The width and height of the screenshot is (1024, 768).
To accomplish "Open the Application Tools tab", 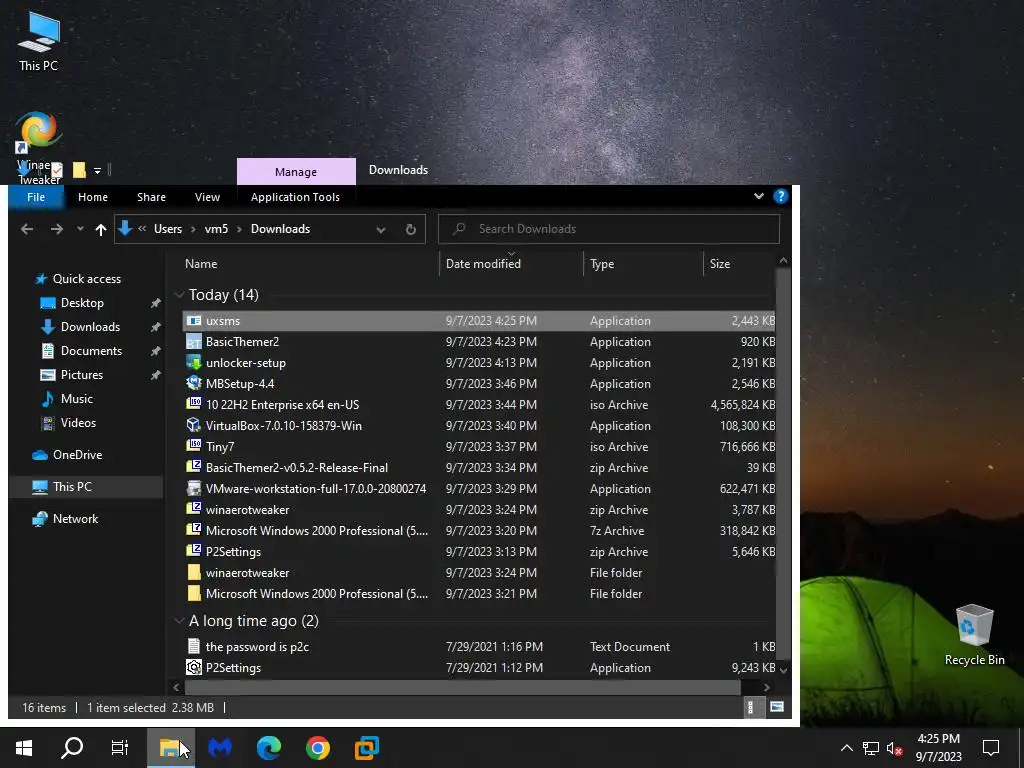I will [295, 197].
